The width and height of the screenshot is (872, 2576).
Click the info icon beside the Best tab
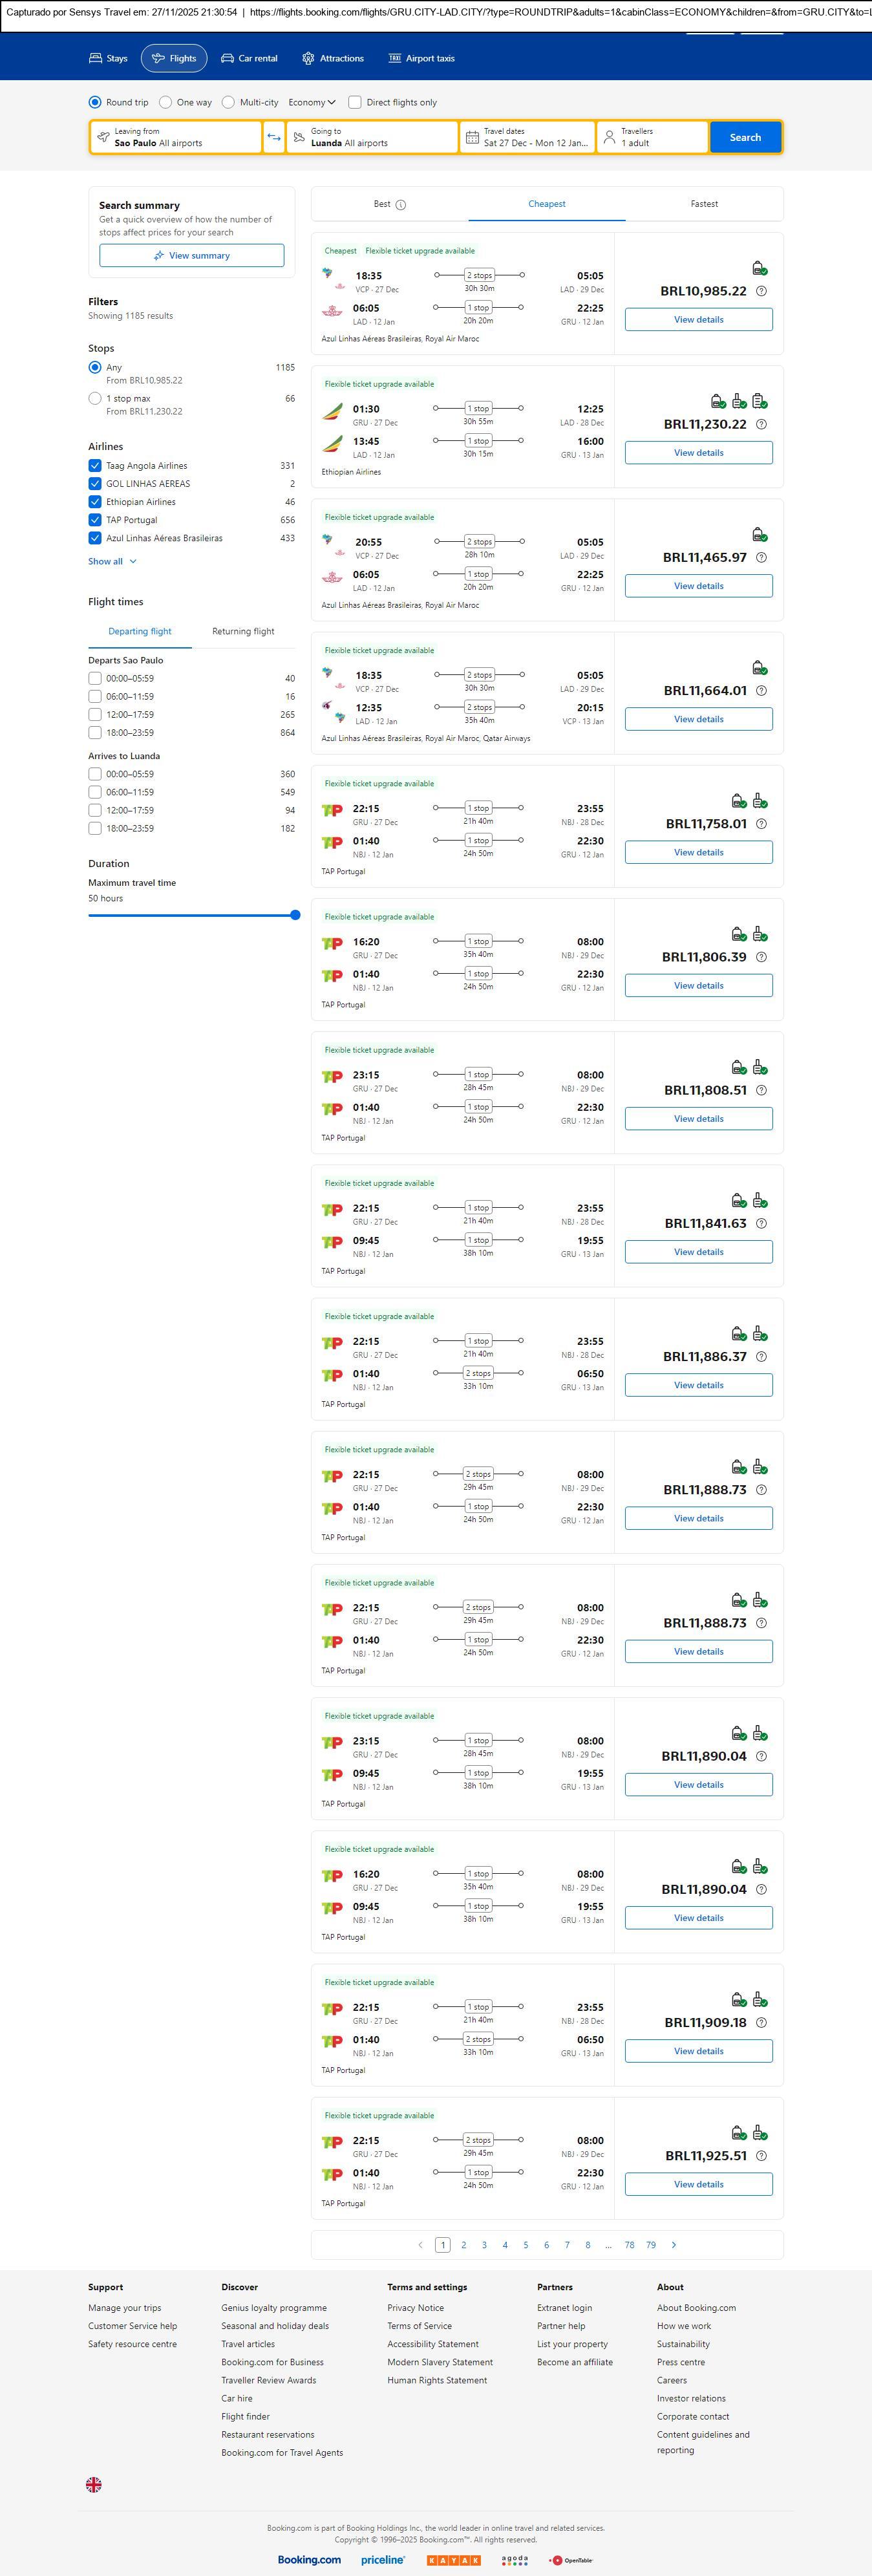[x=401, y=205]
